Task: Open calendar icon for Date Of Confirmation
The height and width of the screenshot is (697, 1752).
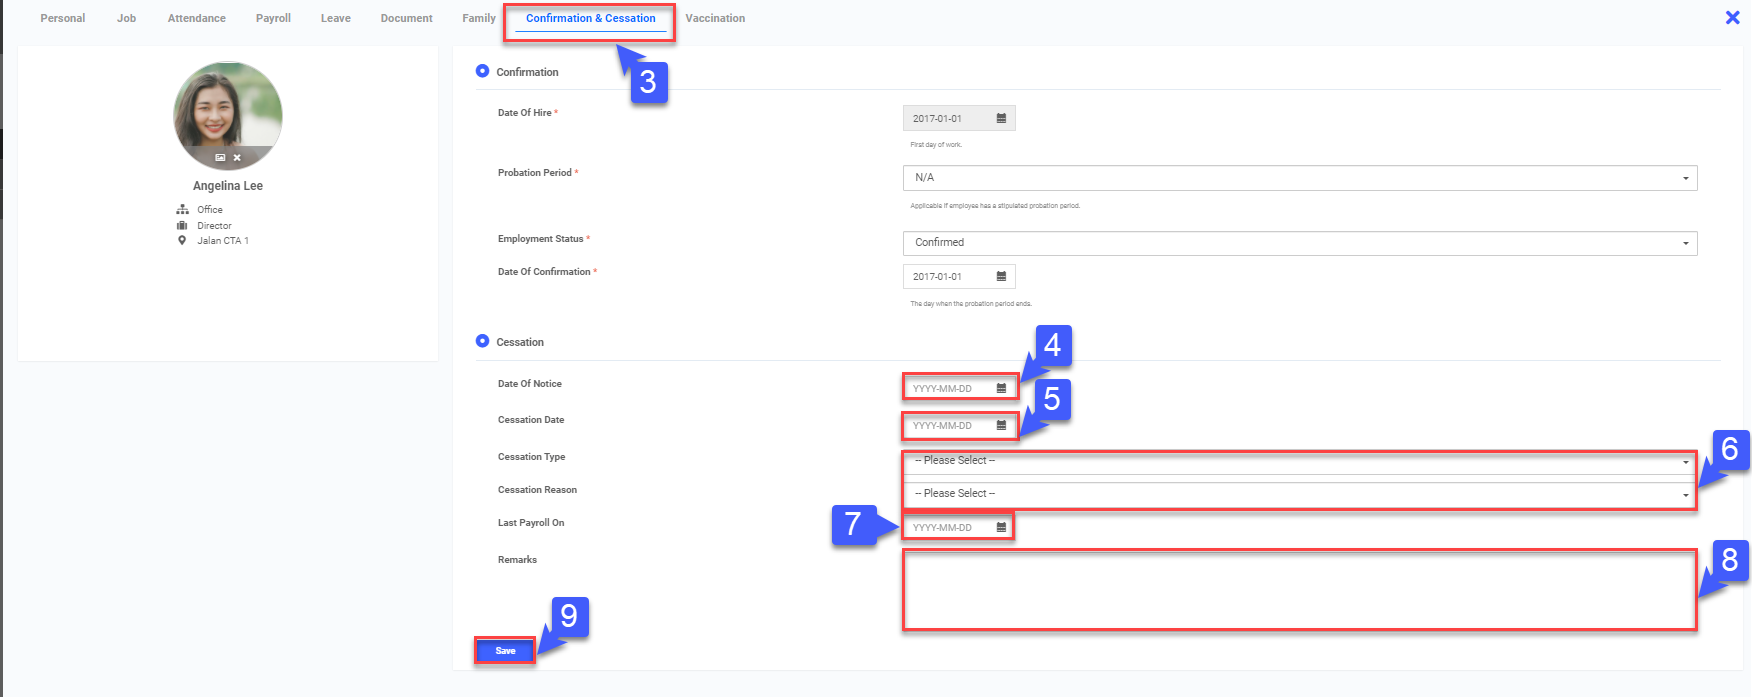Action: point(1001,276)
